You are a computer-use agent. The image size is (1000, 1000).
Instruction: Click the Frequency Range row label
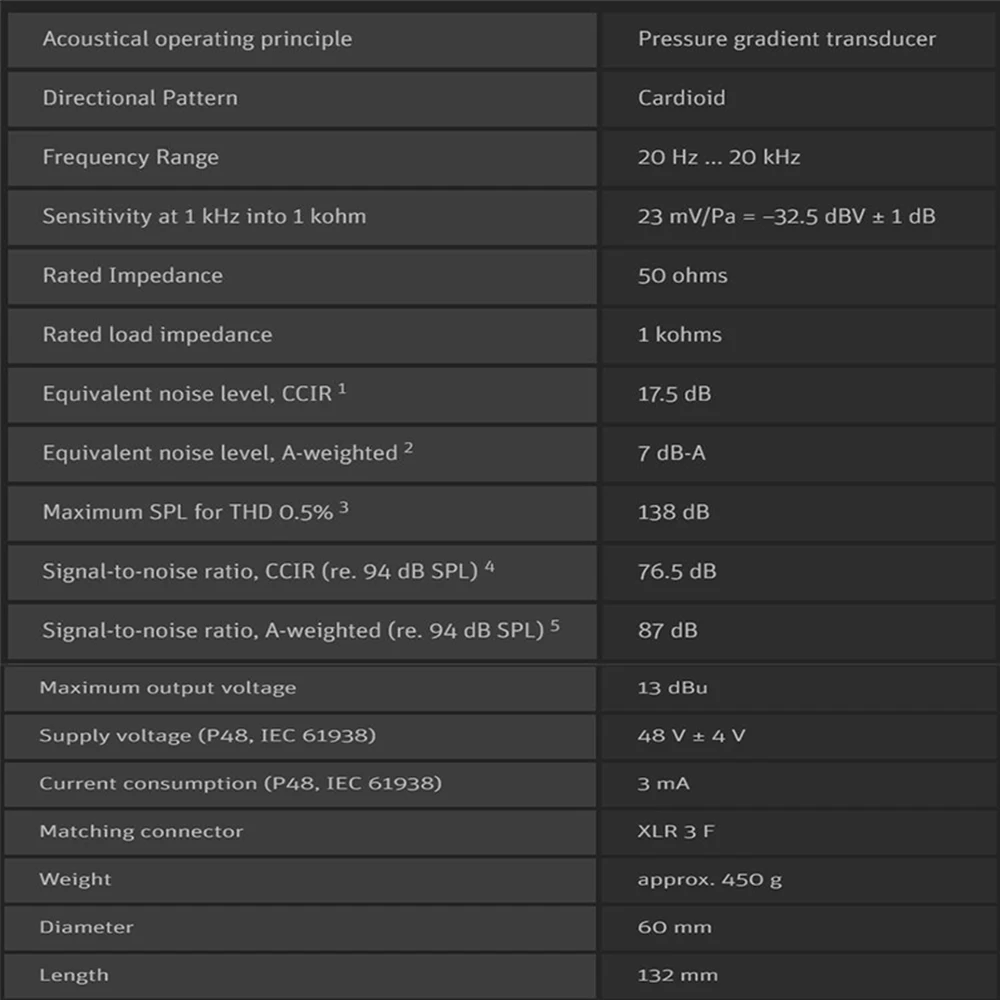130,157
